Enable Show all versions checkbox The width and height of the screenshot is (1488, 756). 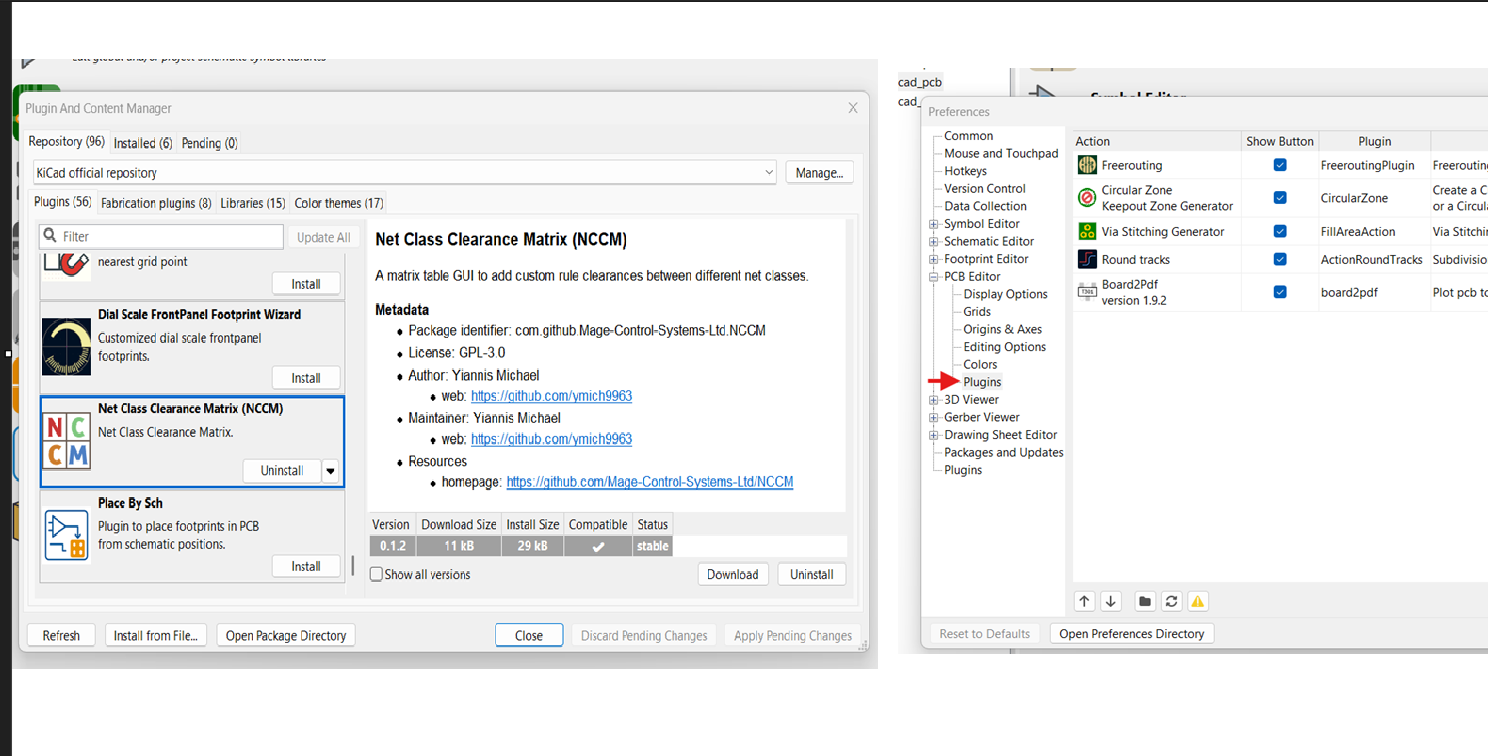point(377,574)
